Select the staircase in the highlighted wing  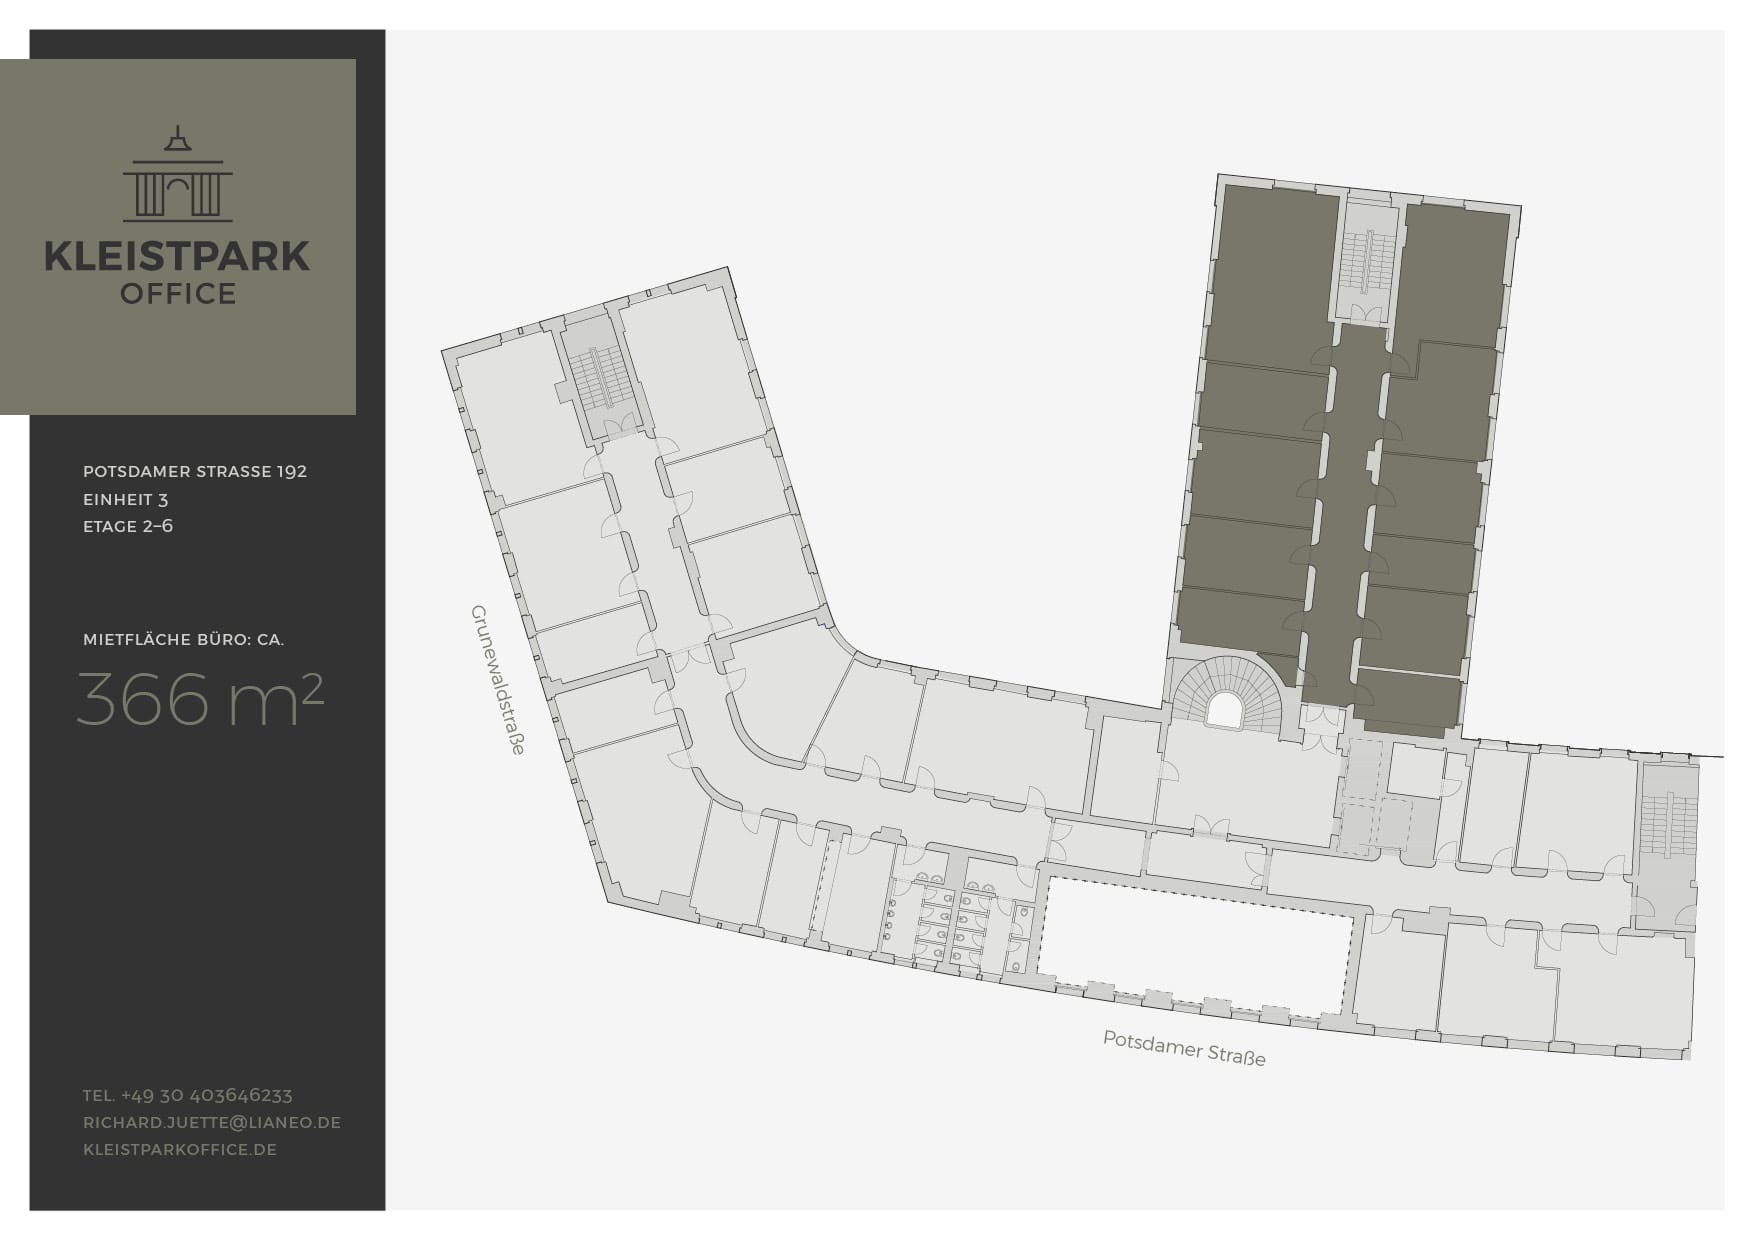pyautogui.click(x=1367, y=262)
